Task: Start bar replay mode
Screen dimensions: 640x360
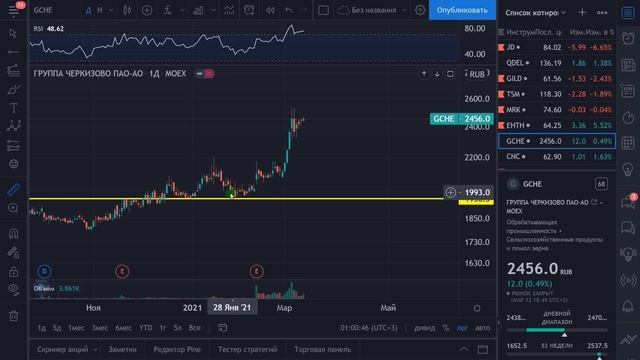Action: [x=270, y=10]
